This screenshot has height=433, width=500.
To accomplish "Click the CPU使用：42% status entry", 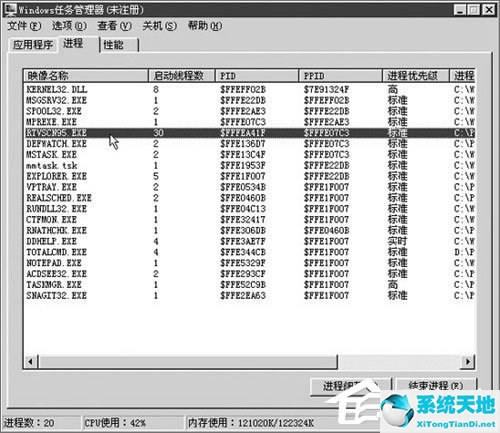I will 115,423.
